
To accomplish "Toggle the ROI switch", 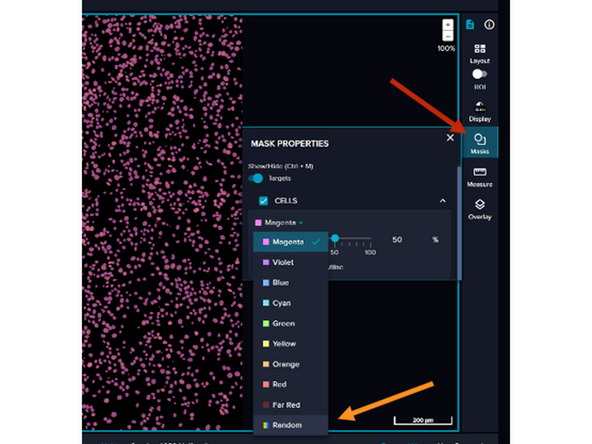I will click(479, 74).
